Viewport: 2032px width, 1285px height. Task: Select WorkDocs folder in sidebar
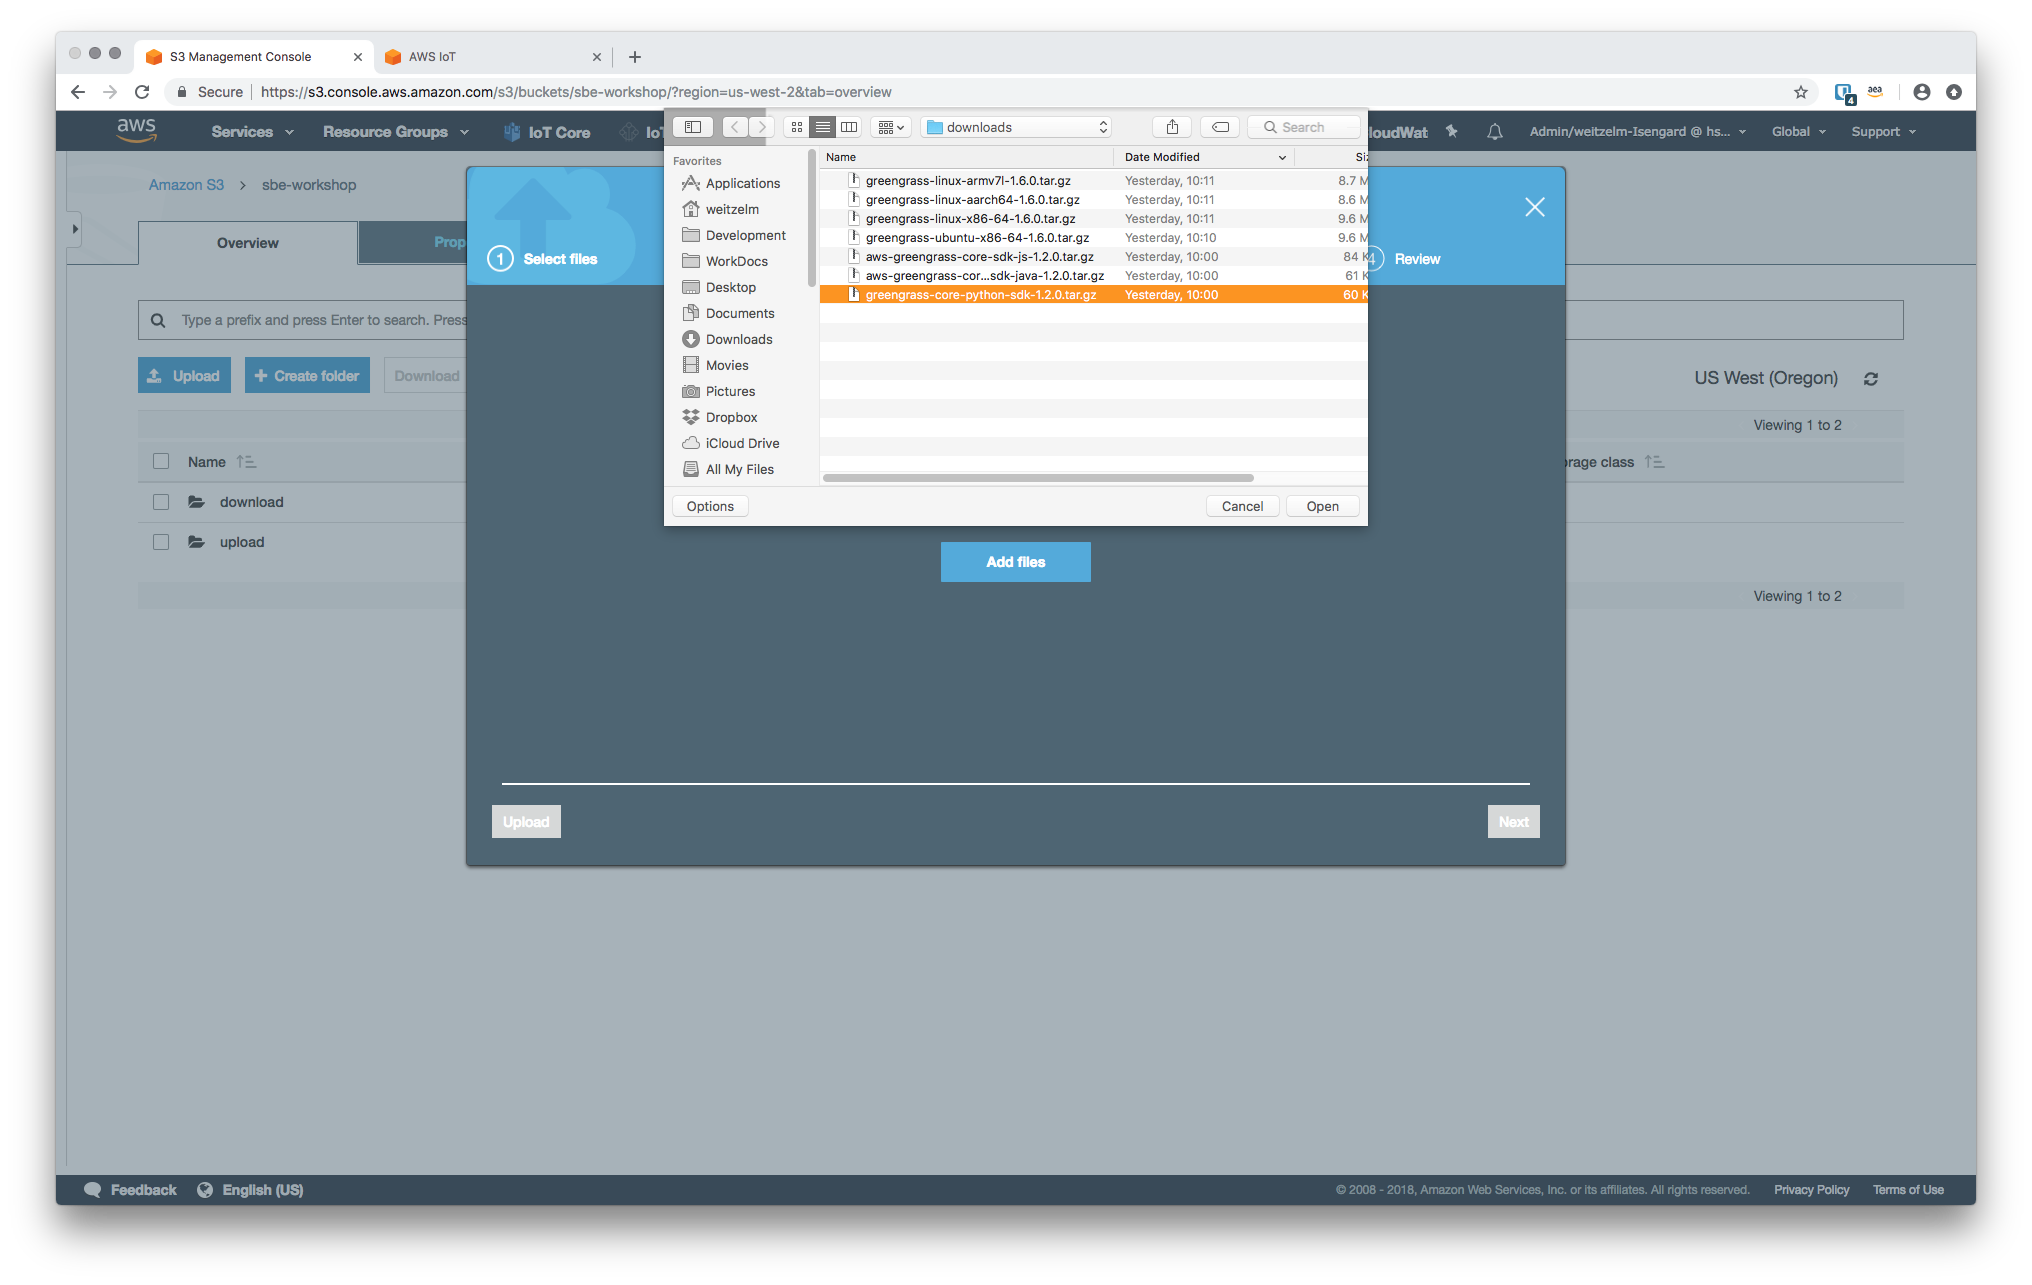[x=736, y=261]
